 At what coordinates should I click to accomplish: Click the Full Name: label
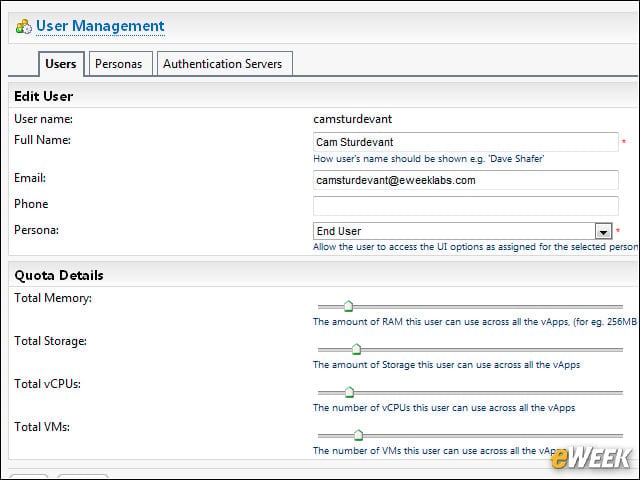point(42,140)
